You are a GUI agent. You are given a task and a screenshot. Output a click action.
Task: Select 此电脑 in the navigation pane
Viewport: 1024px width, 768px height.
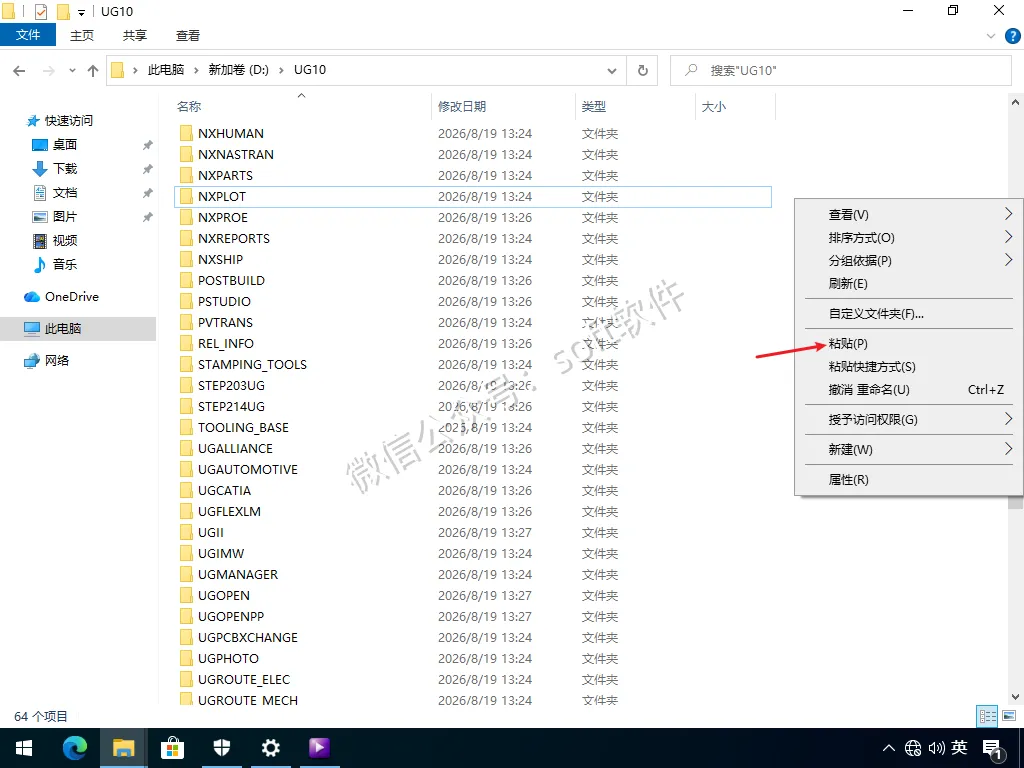63,328
